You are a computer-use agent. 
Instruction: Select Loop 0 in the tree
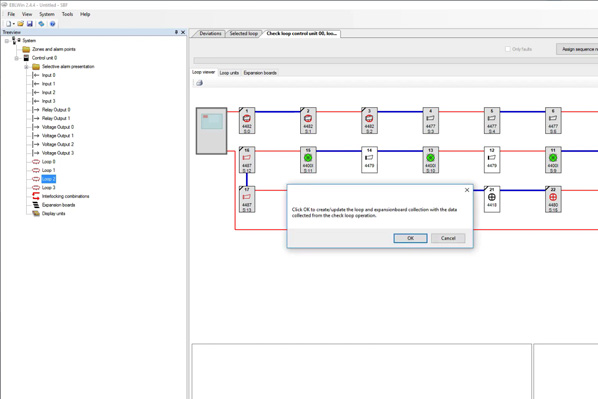48,162
